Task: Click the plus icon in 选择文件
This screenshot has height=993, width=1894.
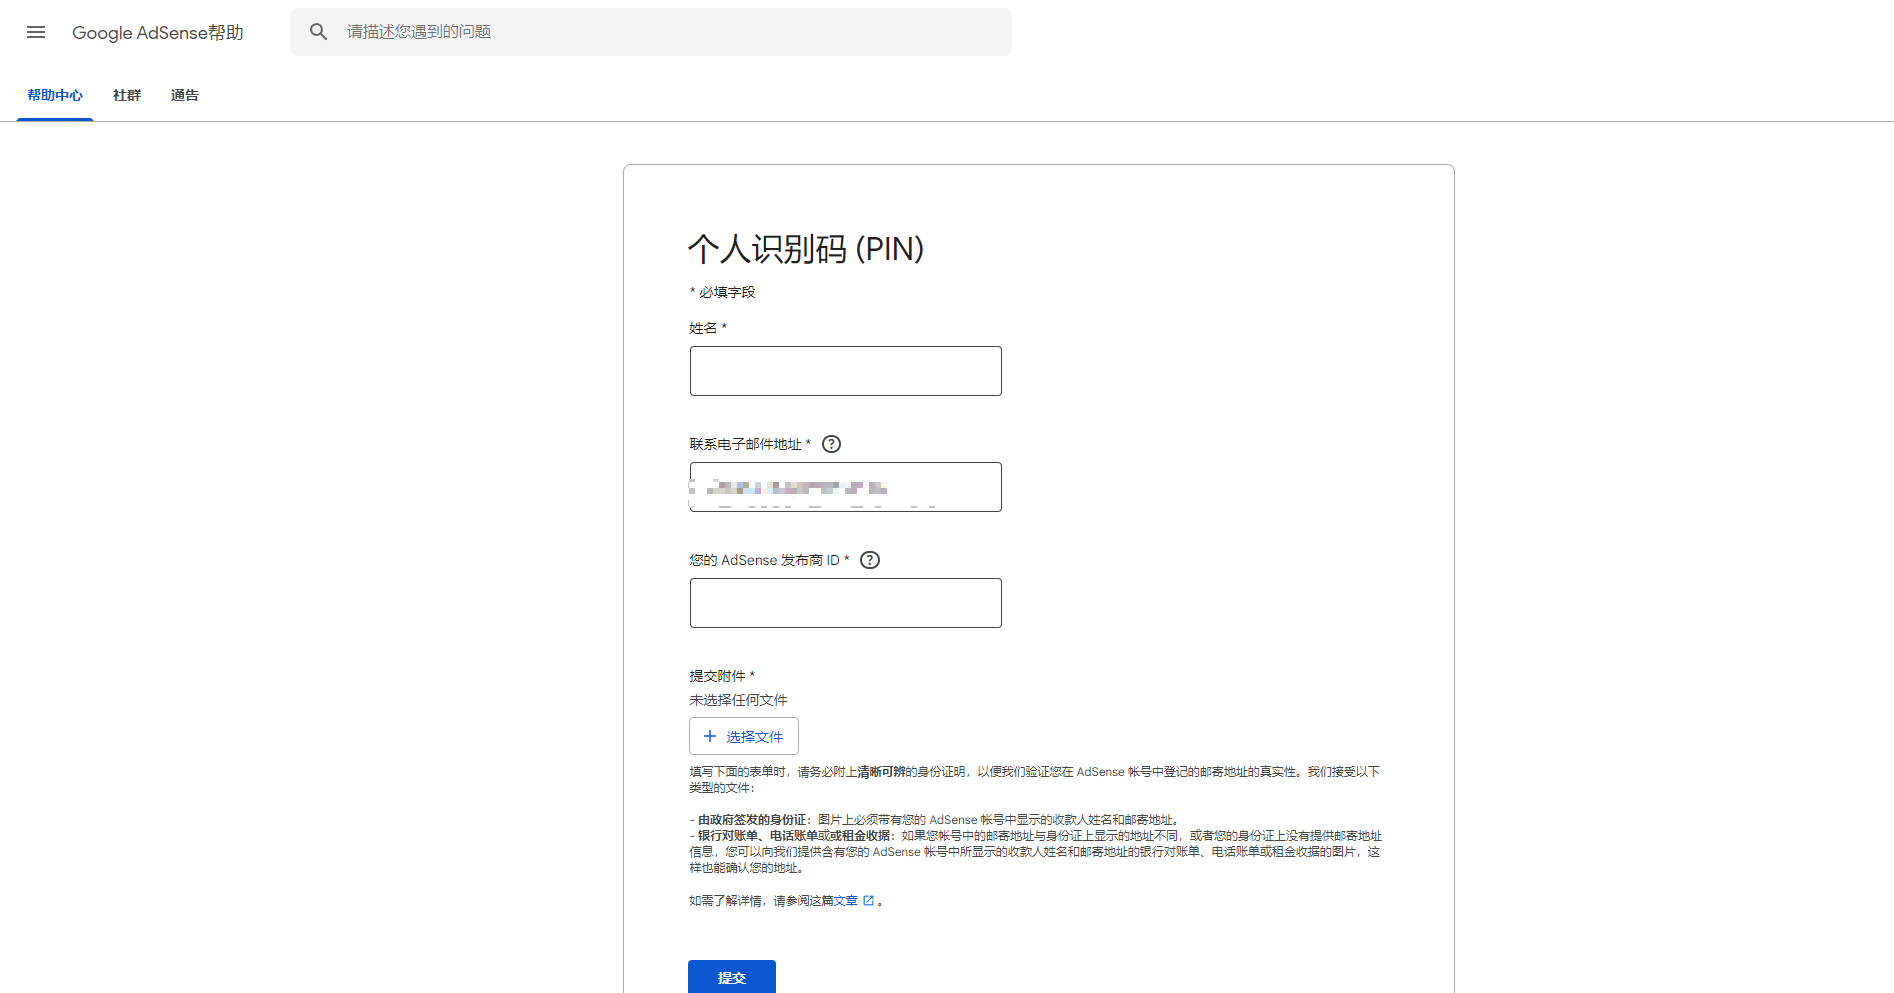Action: [710, 736]
